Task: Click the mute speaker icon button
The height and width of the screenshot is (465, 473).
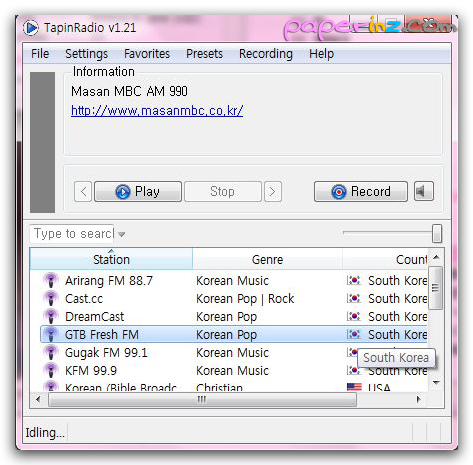Action: coord(424,191)
